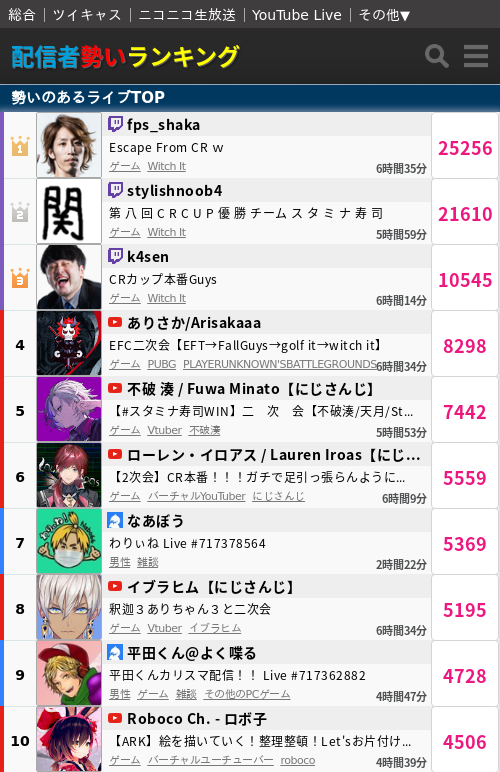Screen dimensions: 500x772
Task: Expand the その他▼ dropdown menu
Action: (384, 15)
